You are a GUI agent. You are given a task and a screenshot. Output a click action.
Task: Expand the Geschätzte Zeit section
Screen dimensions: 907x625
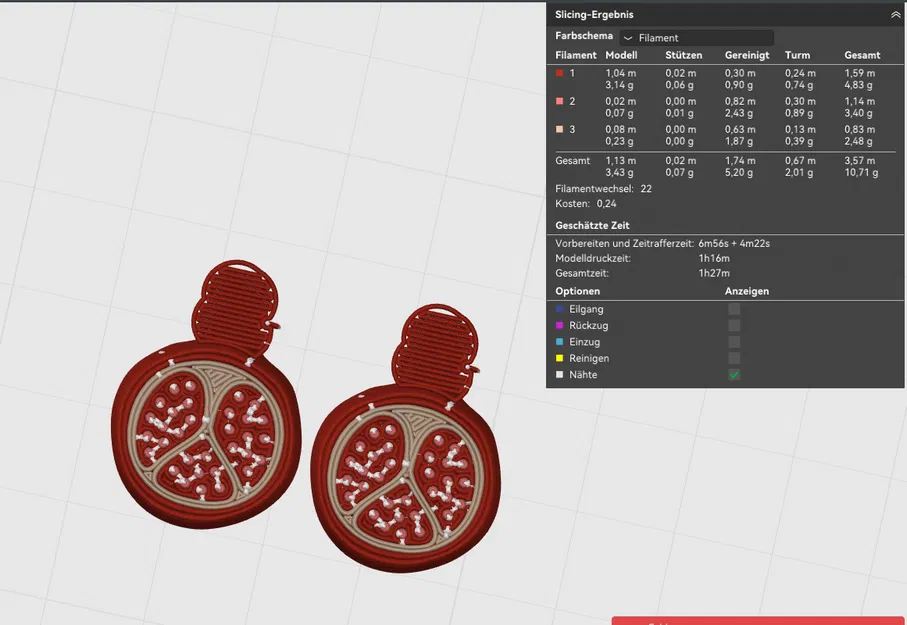point(590,225)
